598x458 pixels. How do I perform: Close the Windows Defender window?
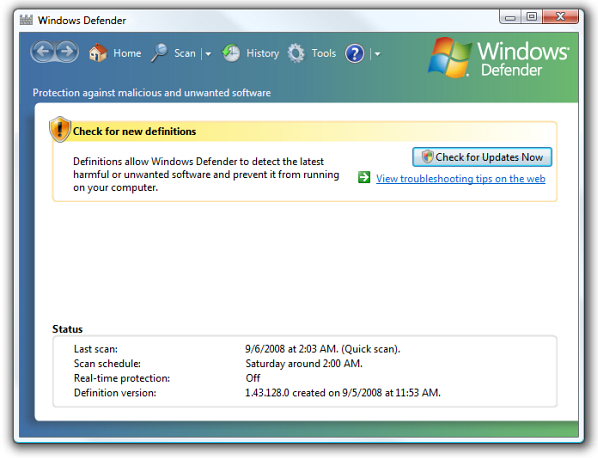click(560, 17)
